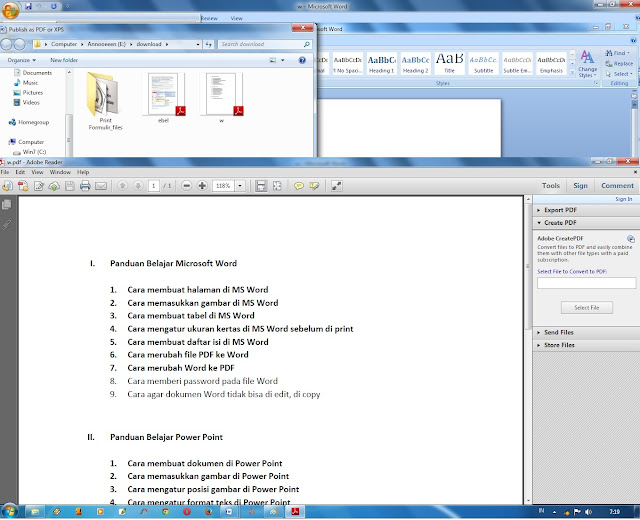
Task: Open the Review tab in Word
Action: click(x=209, y=18)
